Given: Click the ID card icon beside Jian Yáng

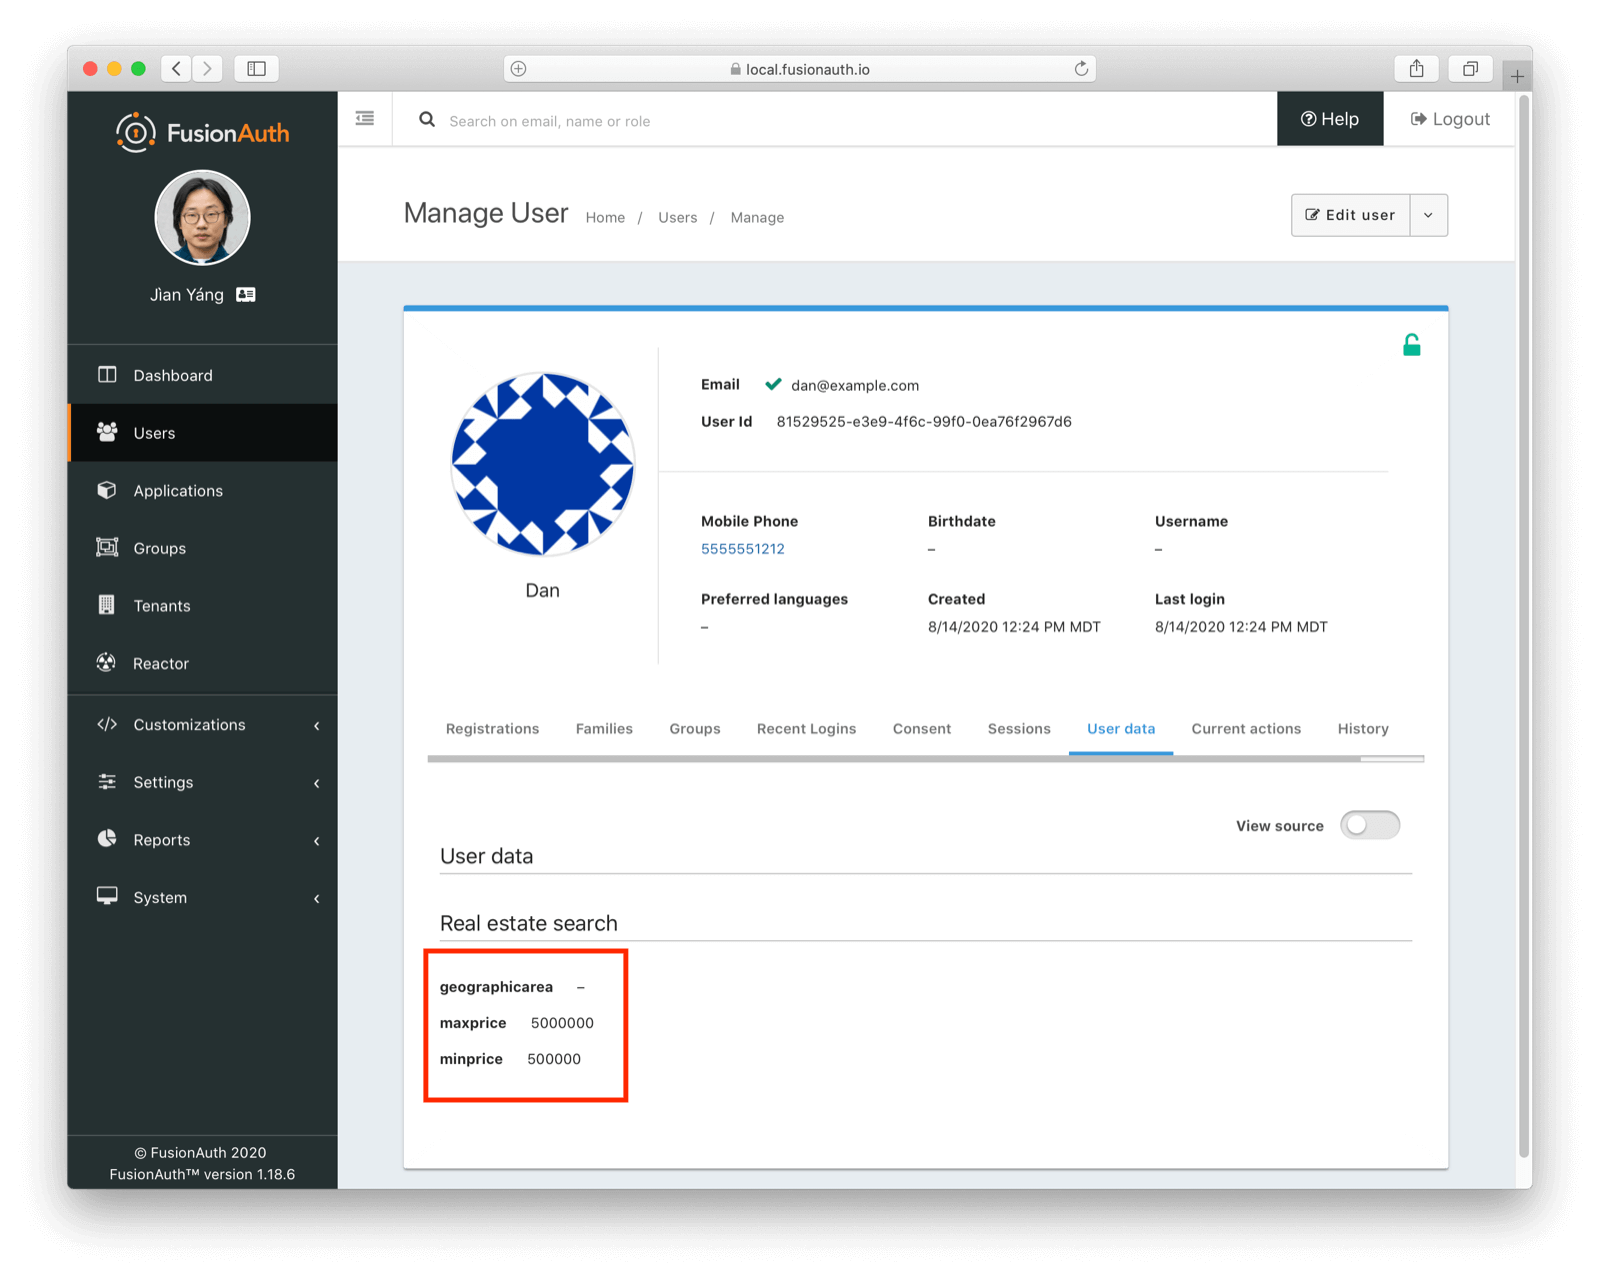Looking at the screenshot, I should (246, 295).
